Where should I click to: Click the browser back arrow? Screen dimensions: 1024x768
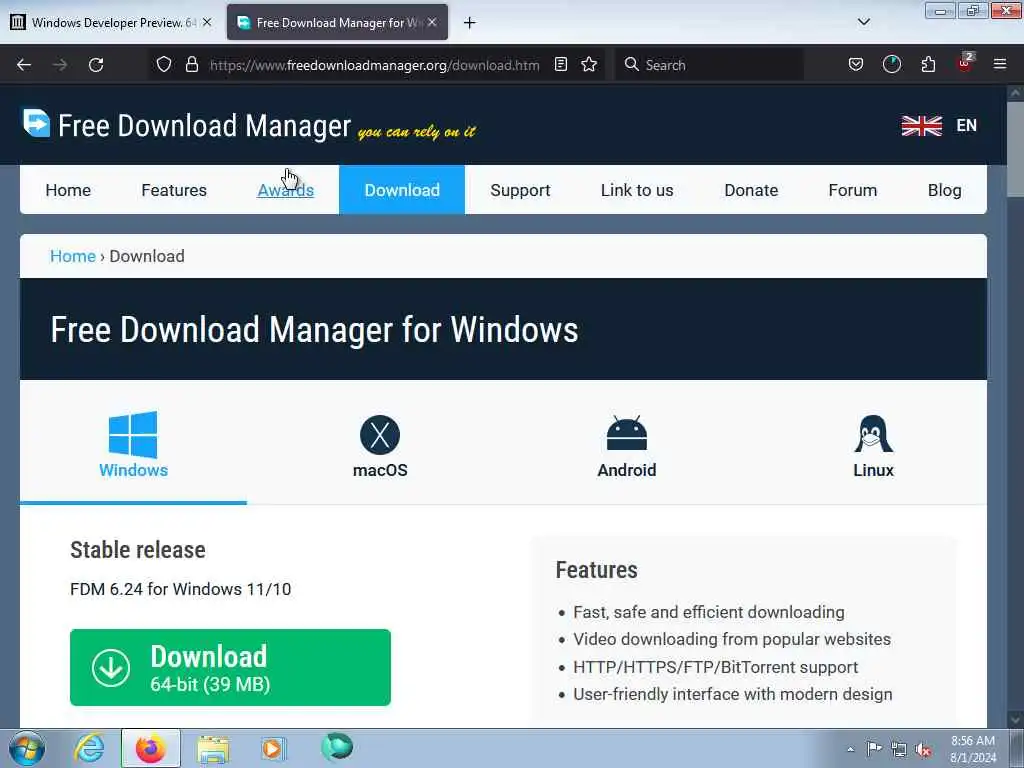(x=24, y=65)
